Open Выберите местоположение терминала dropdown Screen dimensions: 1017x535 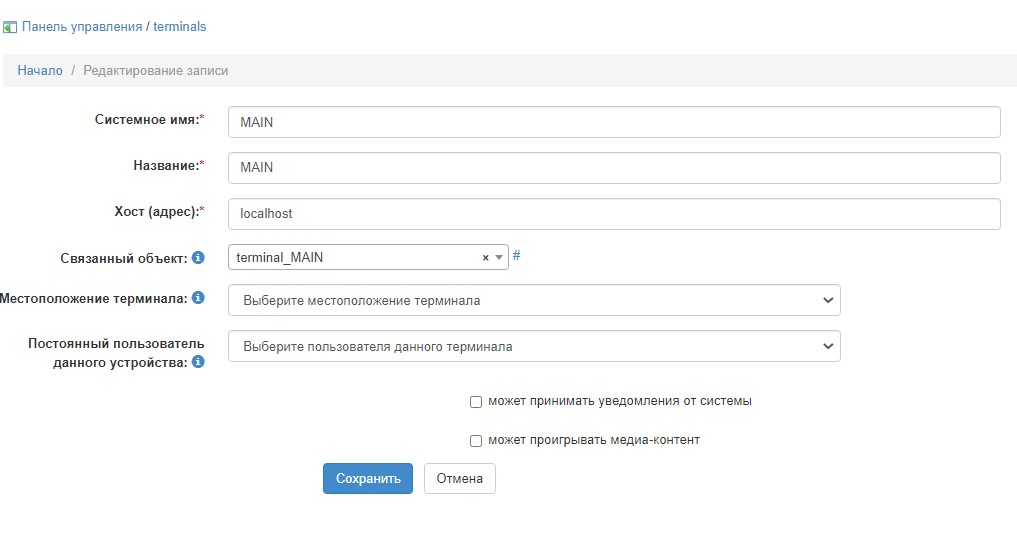point(534,300)
